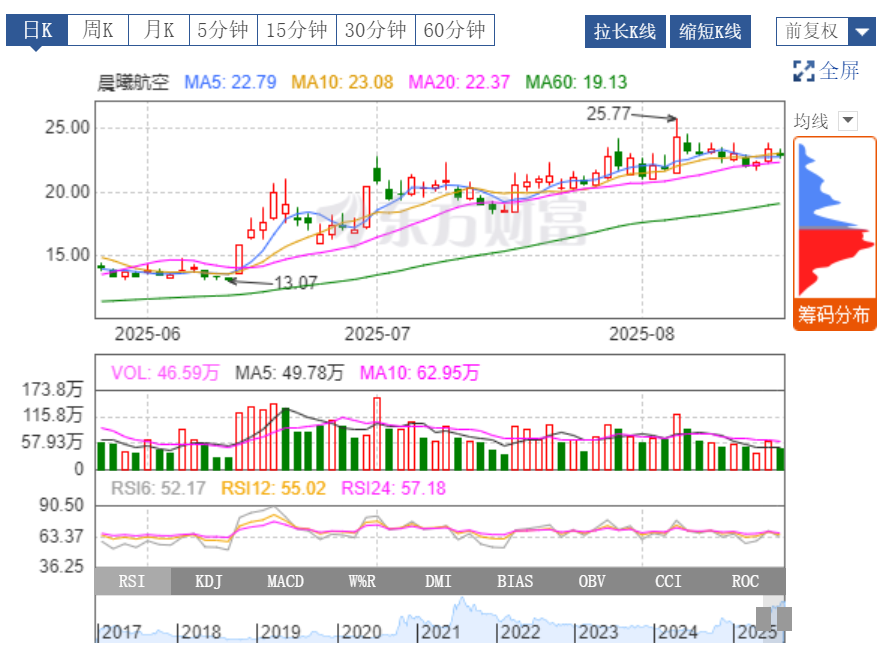Open the 5分钟 chart tab

[223, 30]
